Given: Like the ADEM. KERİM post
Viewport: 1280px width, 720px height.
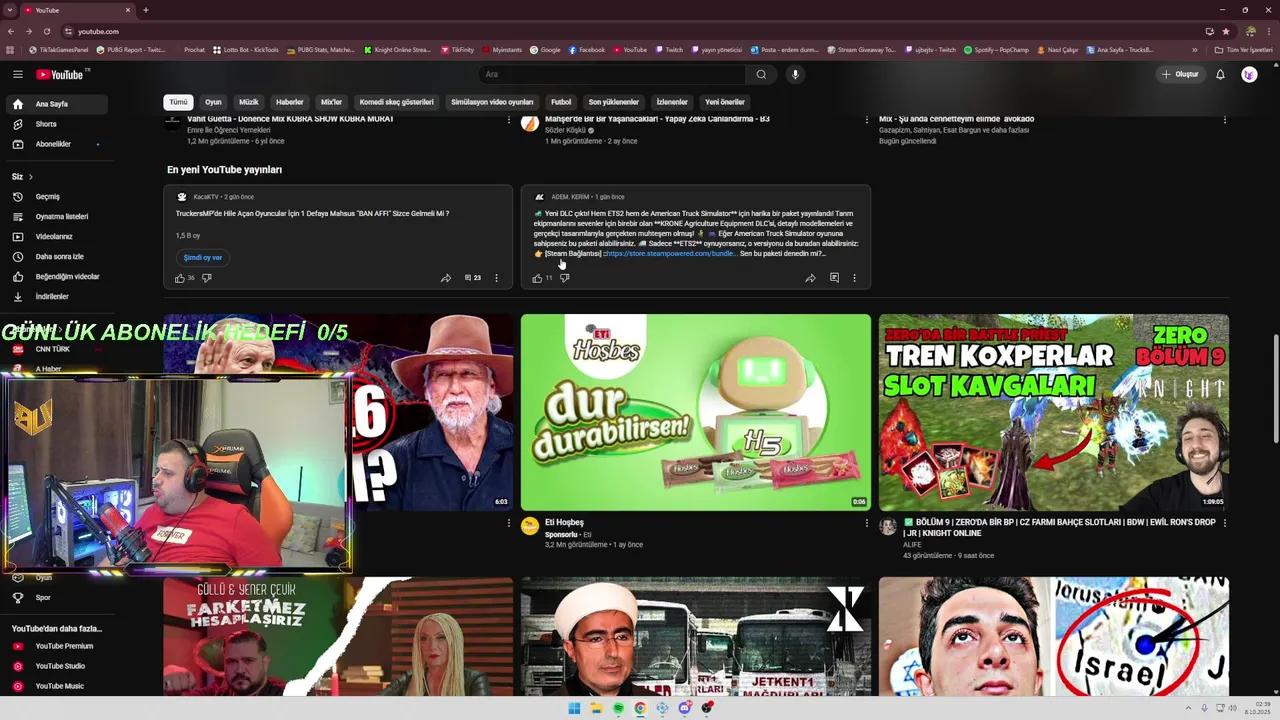Looking at the screenshot, I should click(x=537, y=278).
